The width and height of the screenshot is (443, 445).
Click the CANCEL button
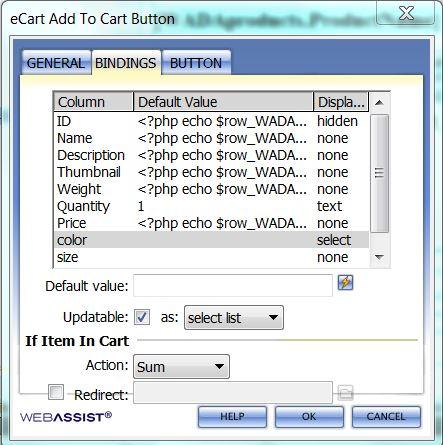386,416
